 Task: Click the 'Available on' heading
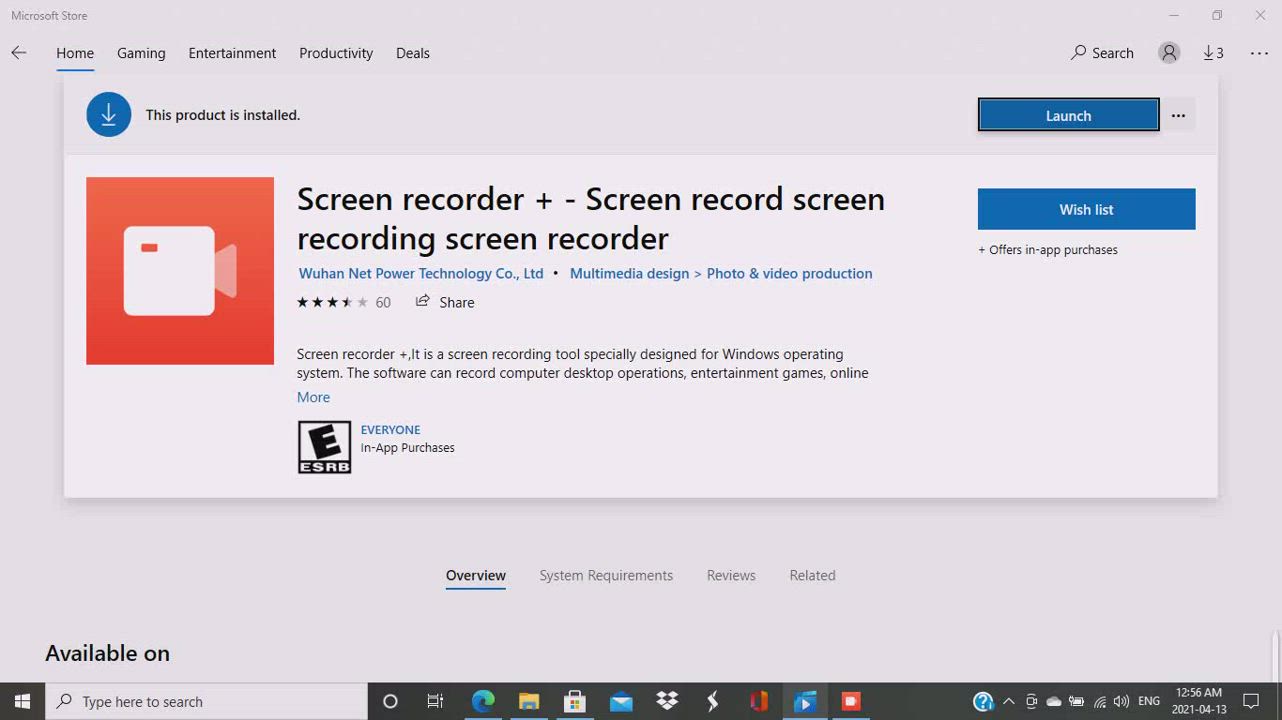pos(107,653)
